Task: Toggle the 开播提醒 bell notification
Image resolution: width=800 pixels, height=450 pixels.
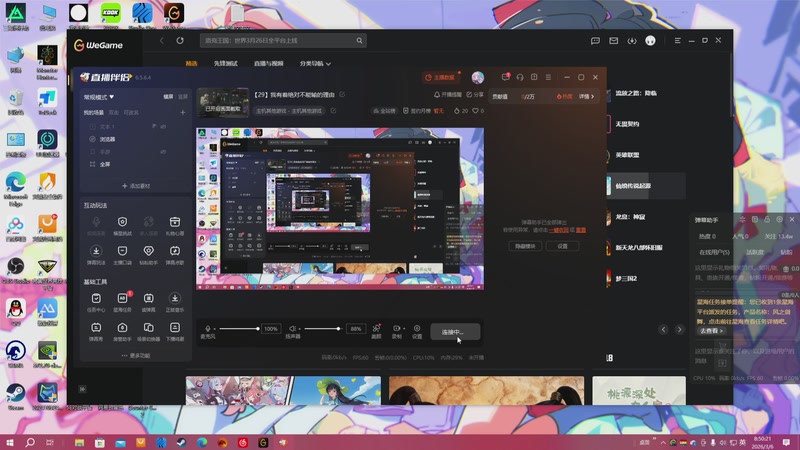Action: (448, 94)
